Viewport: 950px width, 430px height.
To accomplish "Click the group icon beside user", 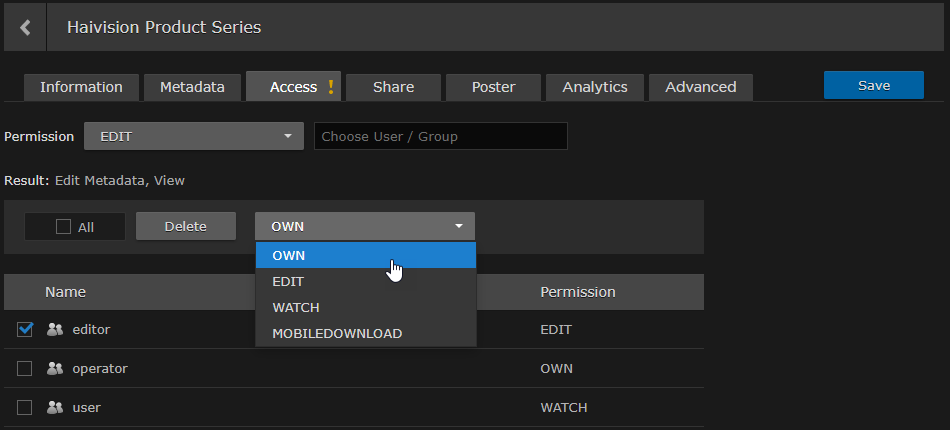I will (x=55, y=407).
